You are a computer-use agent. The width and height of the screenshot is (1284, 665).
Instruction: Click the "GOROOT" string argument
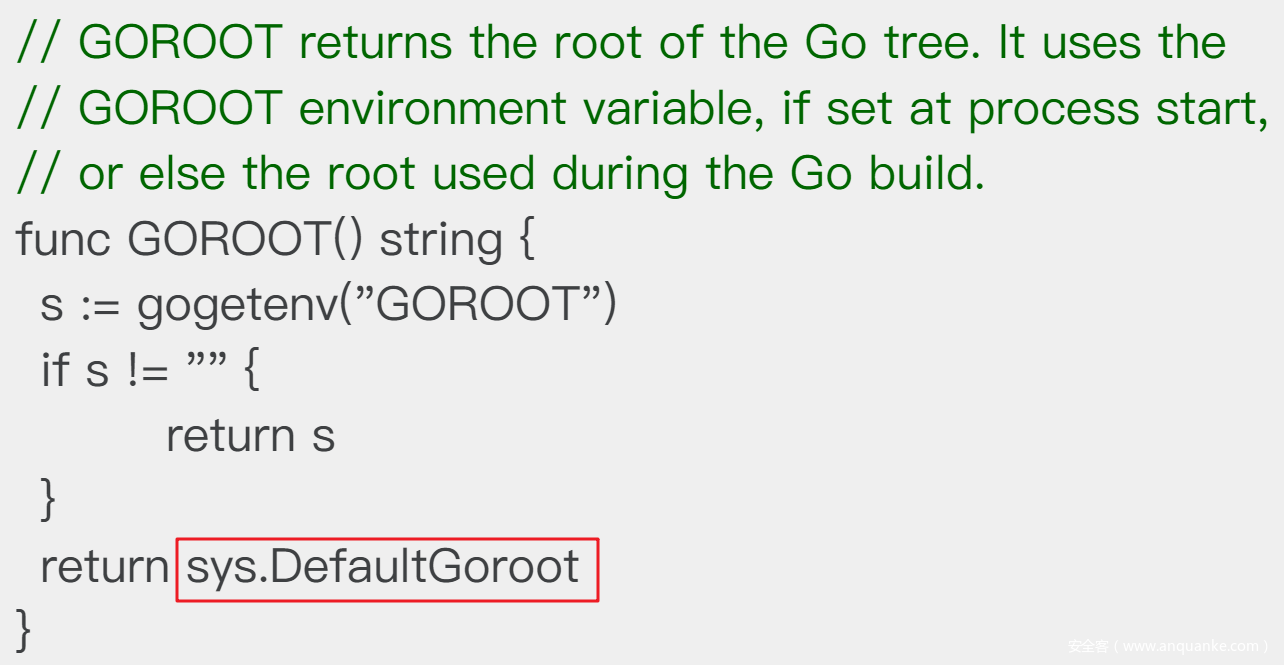click(480, 306)
